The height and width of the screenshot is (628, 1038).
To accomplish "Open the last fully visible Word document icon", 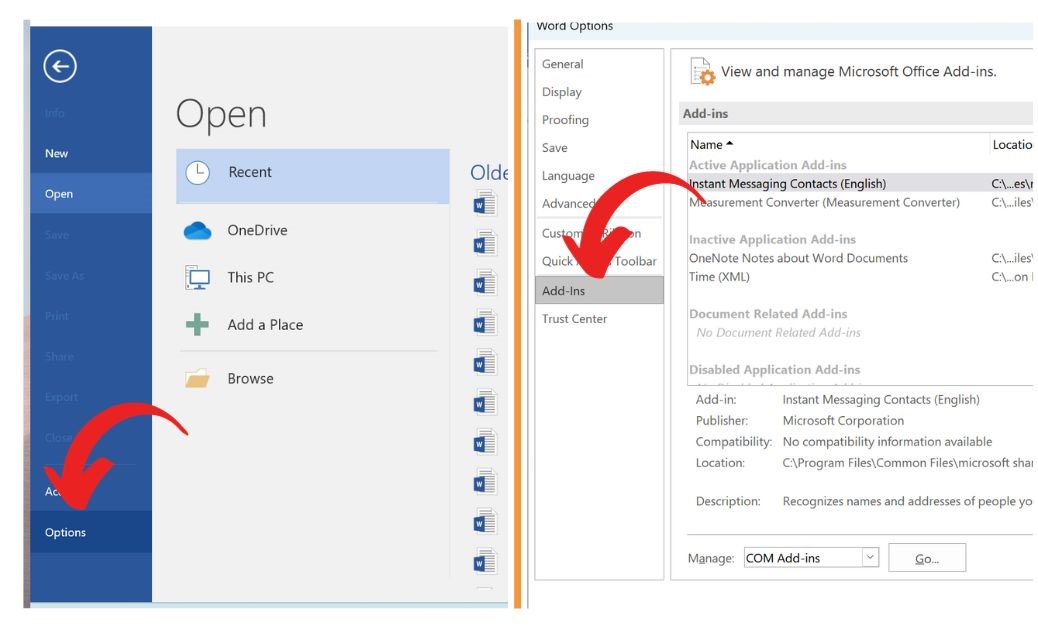I will 485,562.
